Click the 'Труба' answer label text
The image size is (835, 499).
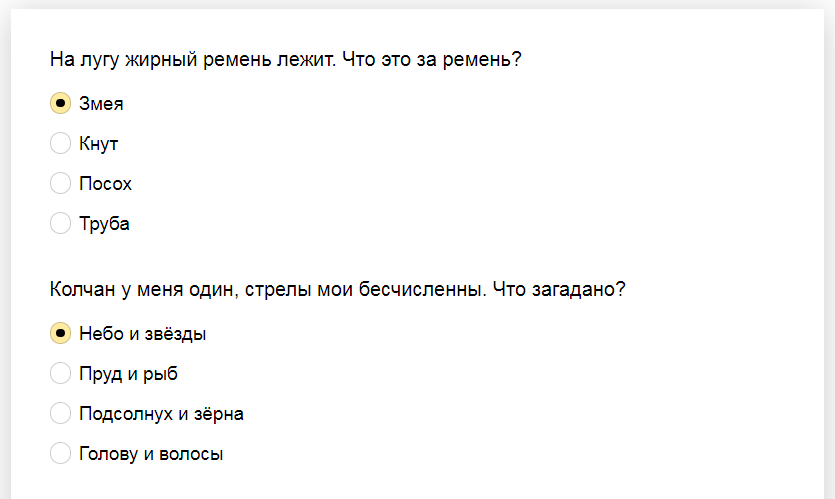(104, 224)
